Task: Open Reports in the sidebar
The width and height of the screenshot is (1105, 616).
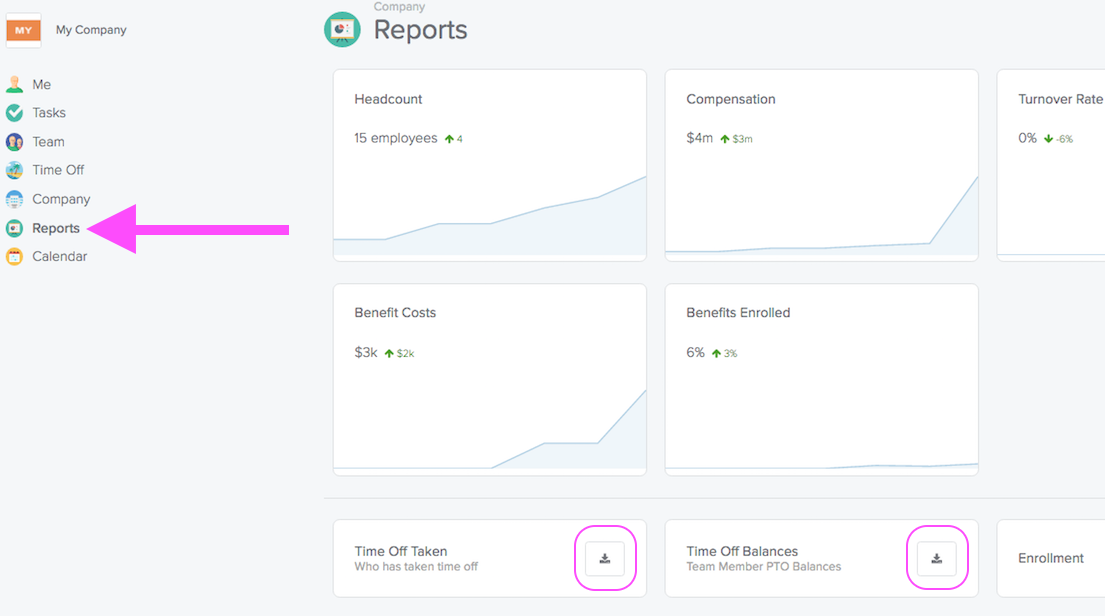Action: 56,228
